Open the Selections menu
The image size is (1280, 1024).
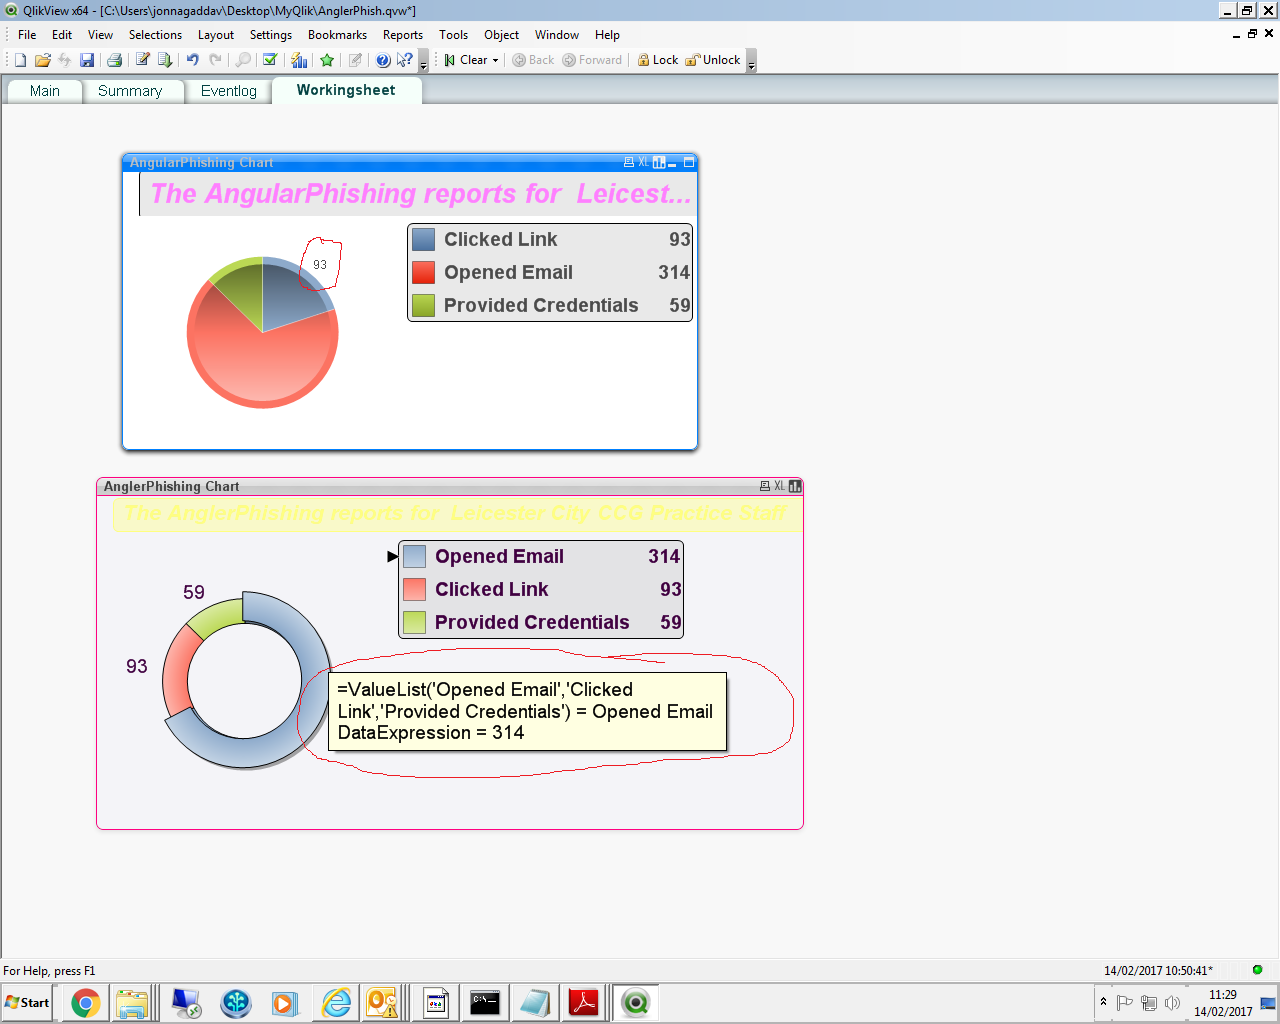155,35
